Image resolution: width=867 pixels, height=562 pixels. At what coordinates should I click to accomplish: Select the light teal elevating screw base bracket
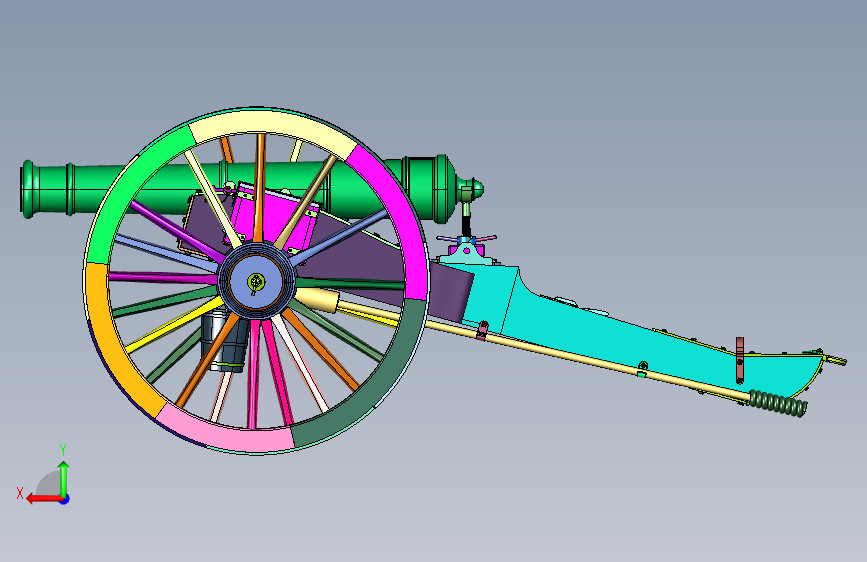pyautogui.click(x=466, y=256)
